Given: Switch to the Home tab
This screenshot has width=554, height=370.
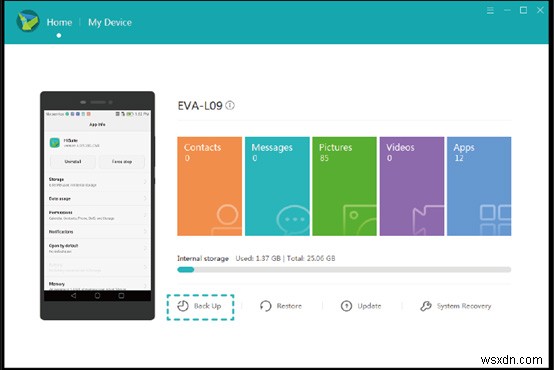Looking at the screenshot, I should click(59, 22).
